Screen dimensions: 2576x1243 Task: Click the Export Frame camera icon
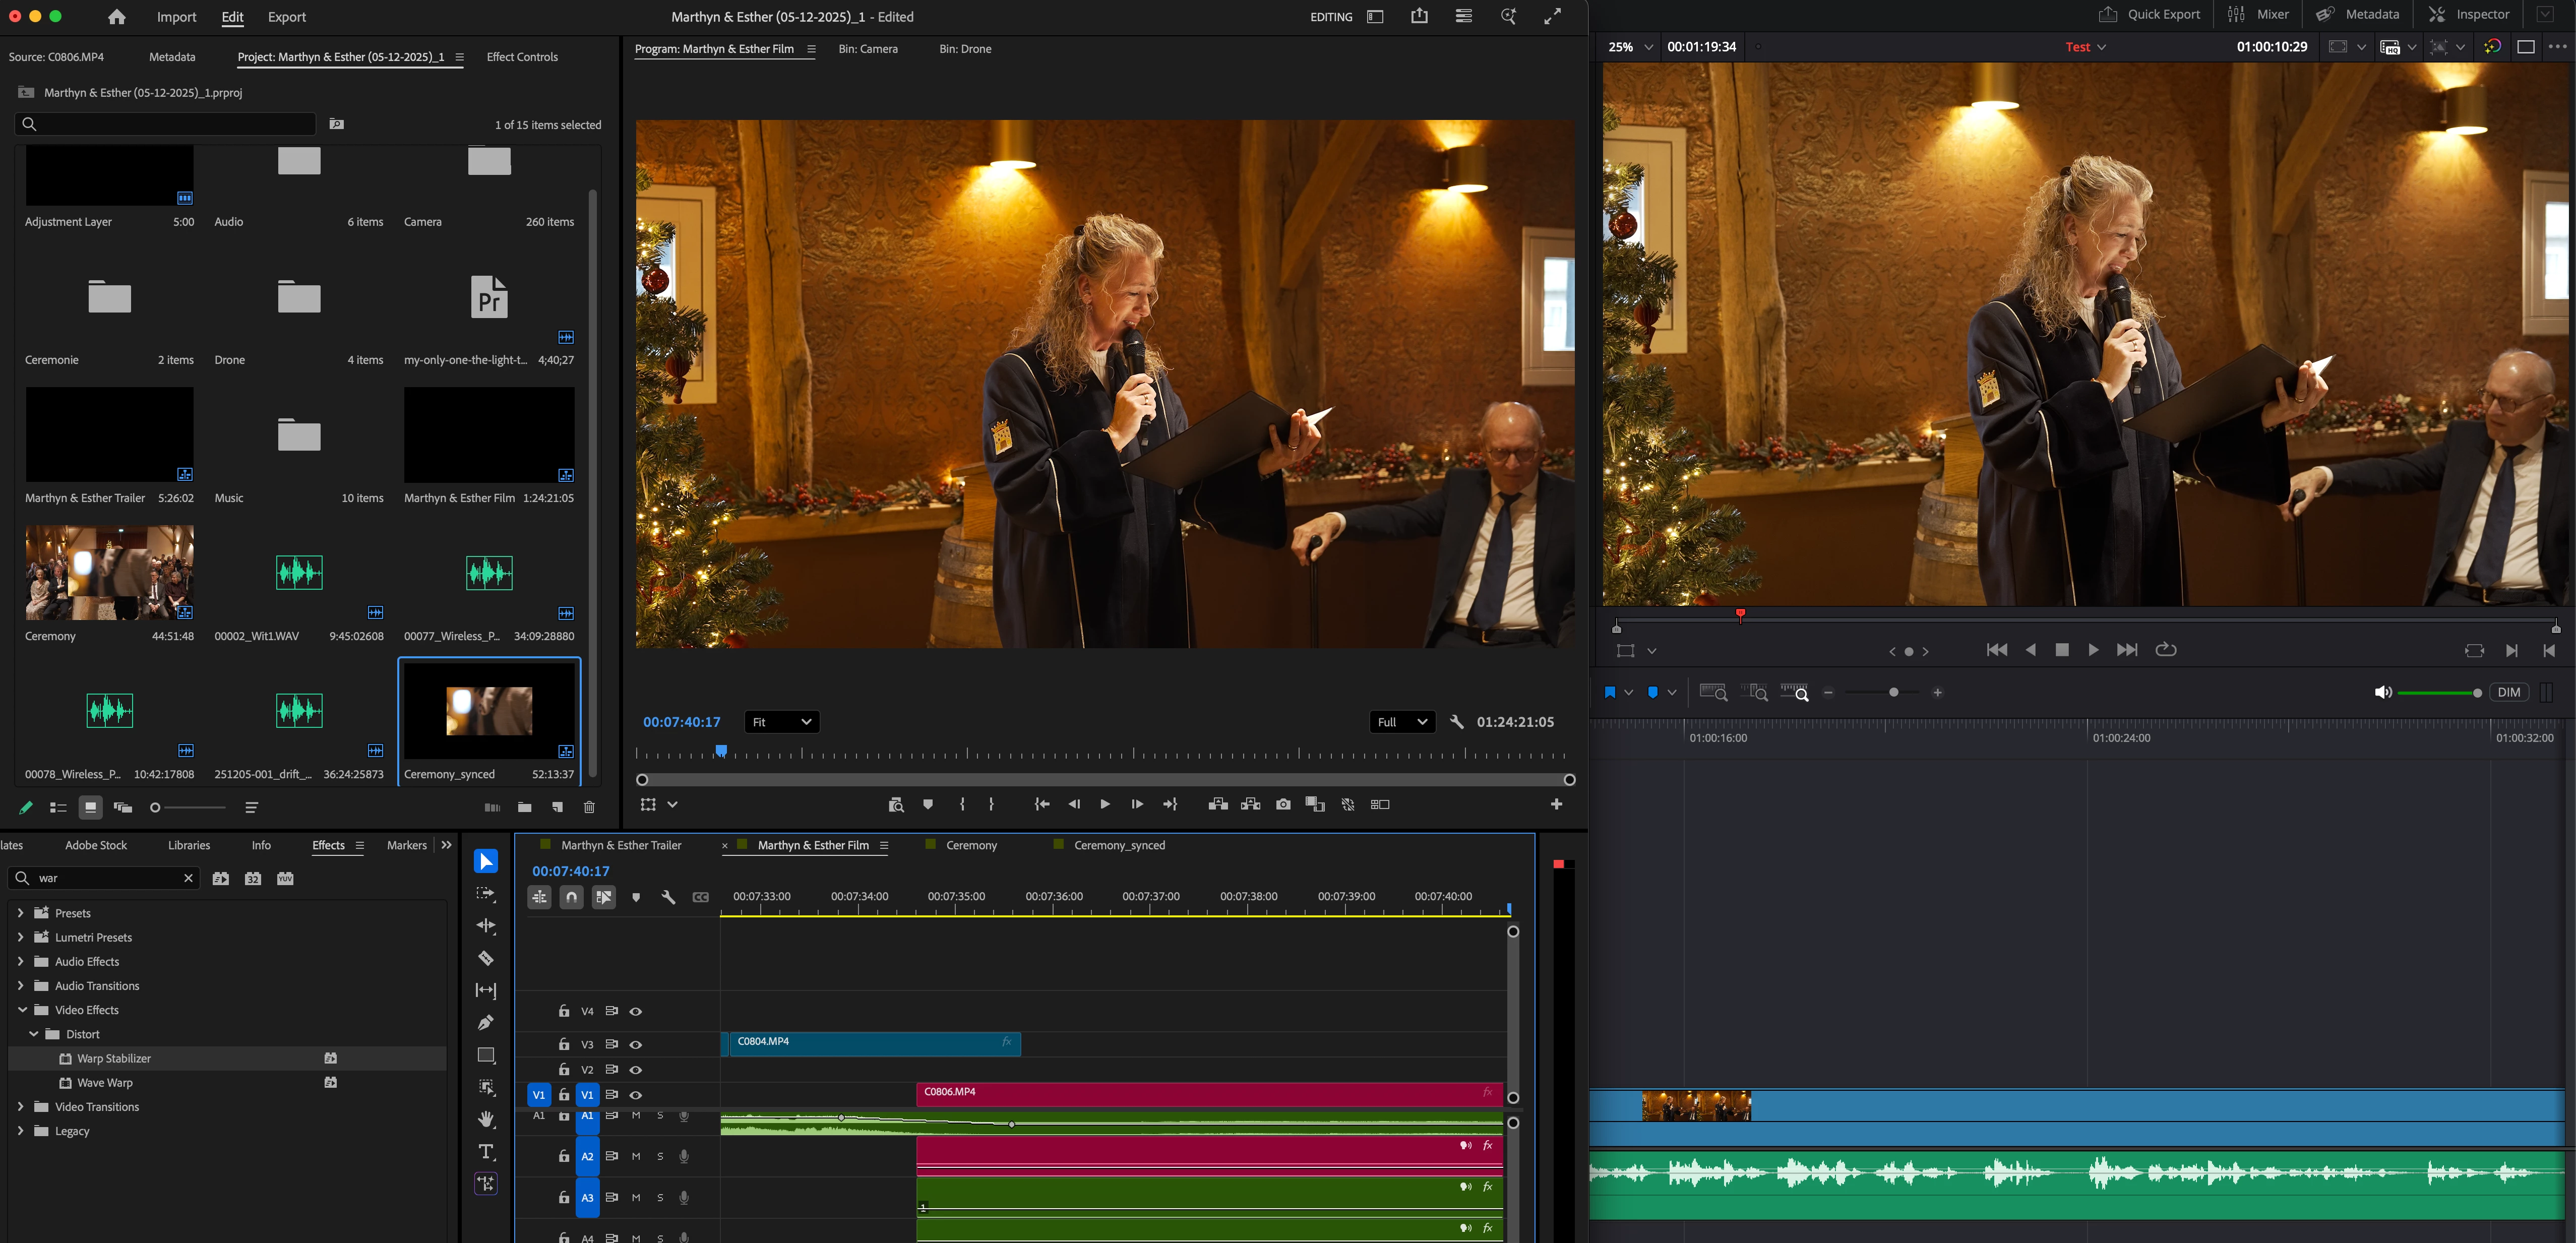[1283, 804]
